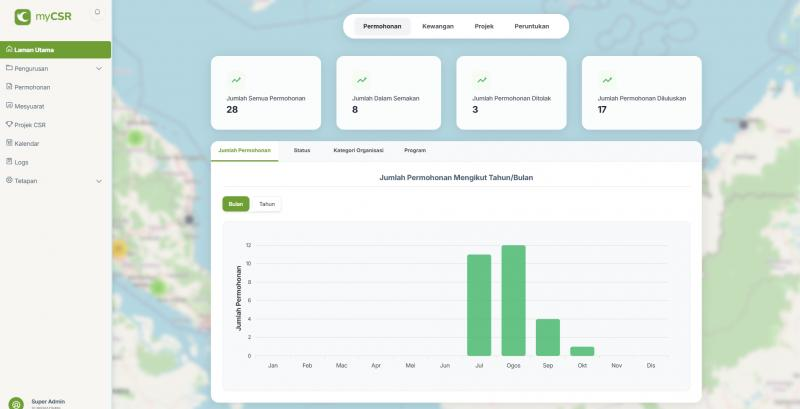800x409 pixels.
Task: Select the Permohonan top tab
Action: click(382, 27)
